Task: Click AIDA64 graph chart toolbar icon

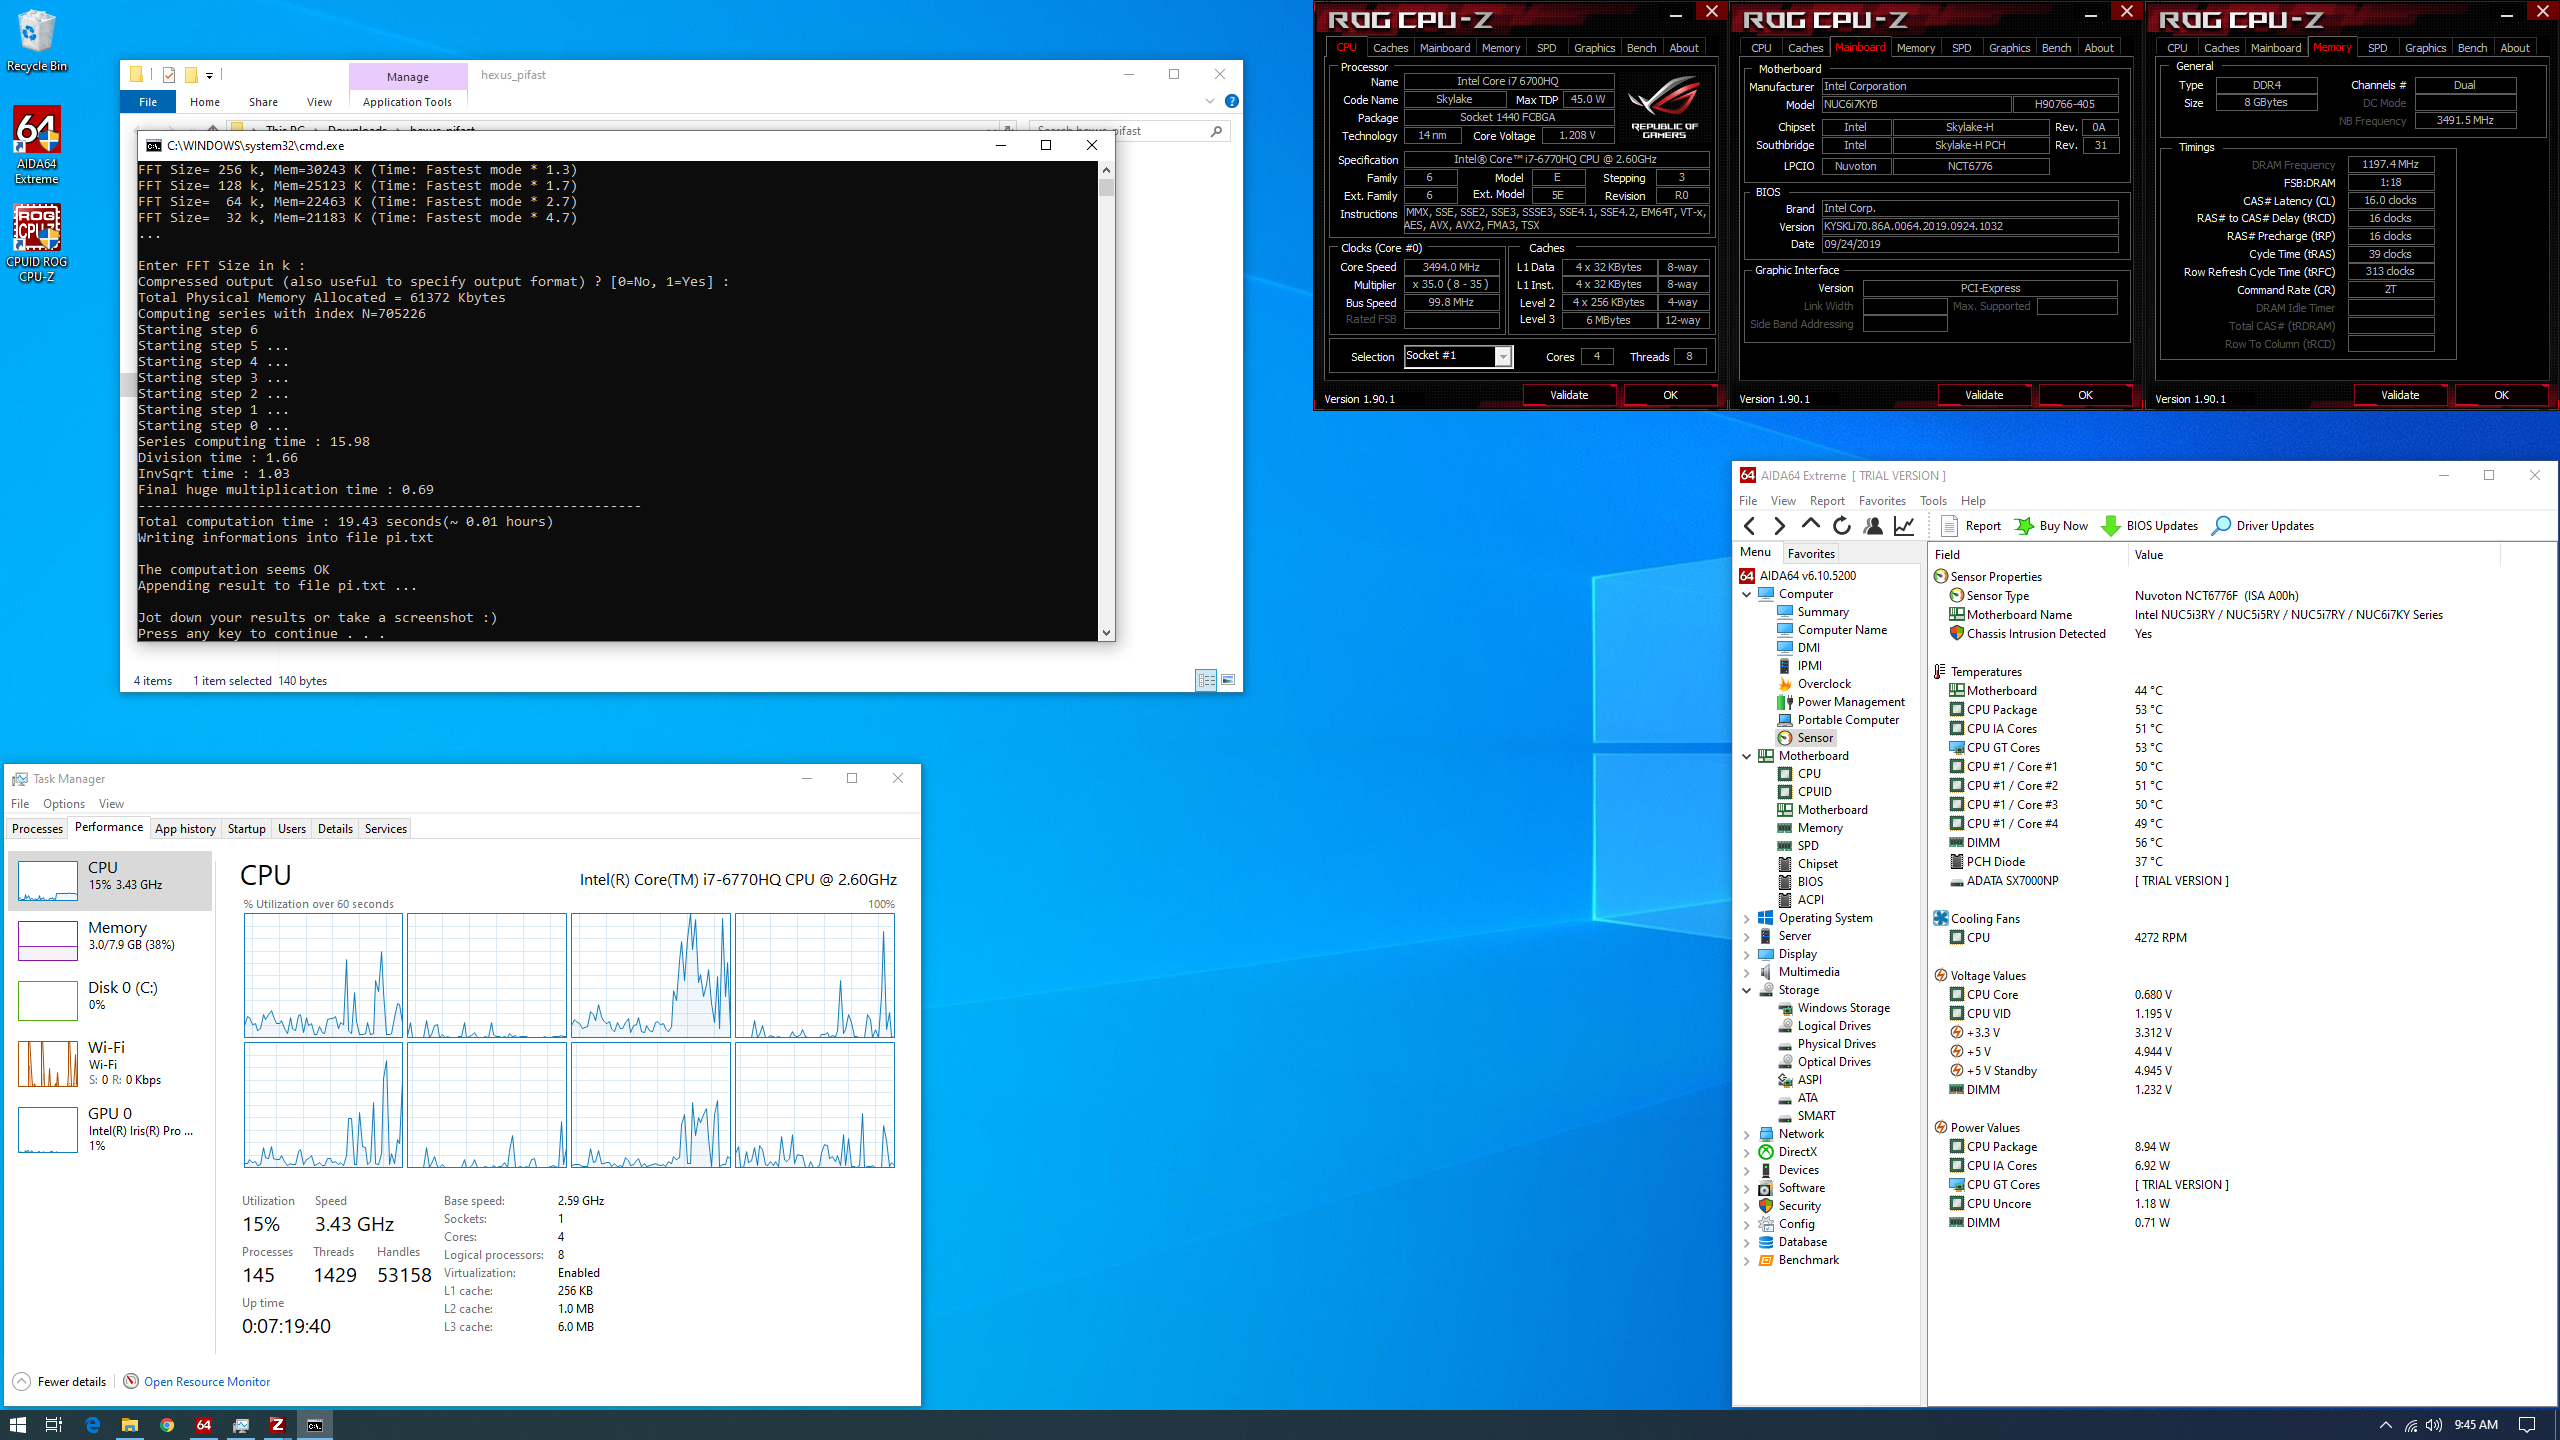Action: tap(1904, 526)
